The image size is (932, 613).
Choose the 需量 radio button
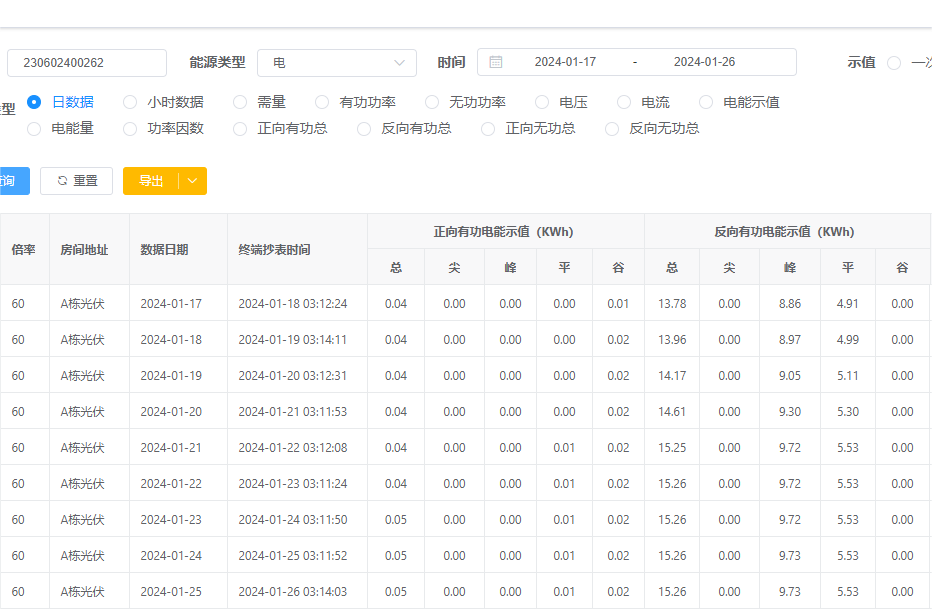[x=240, y=102]
